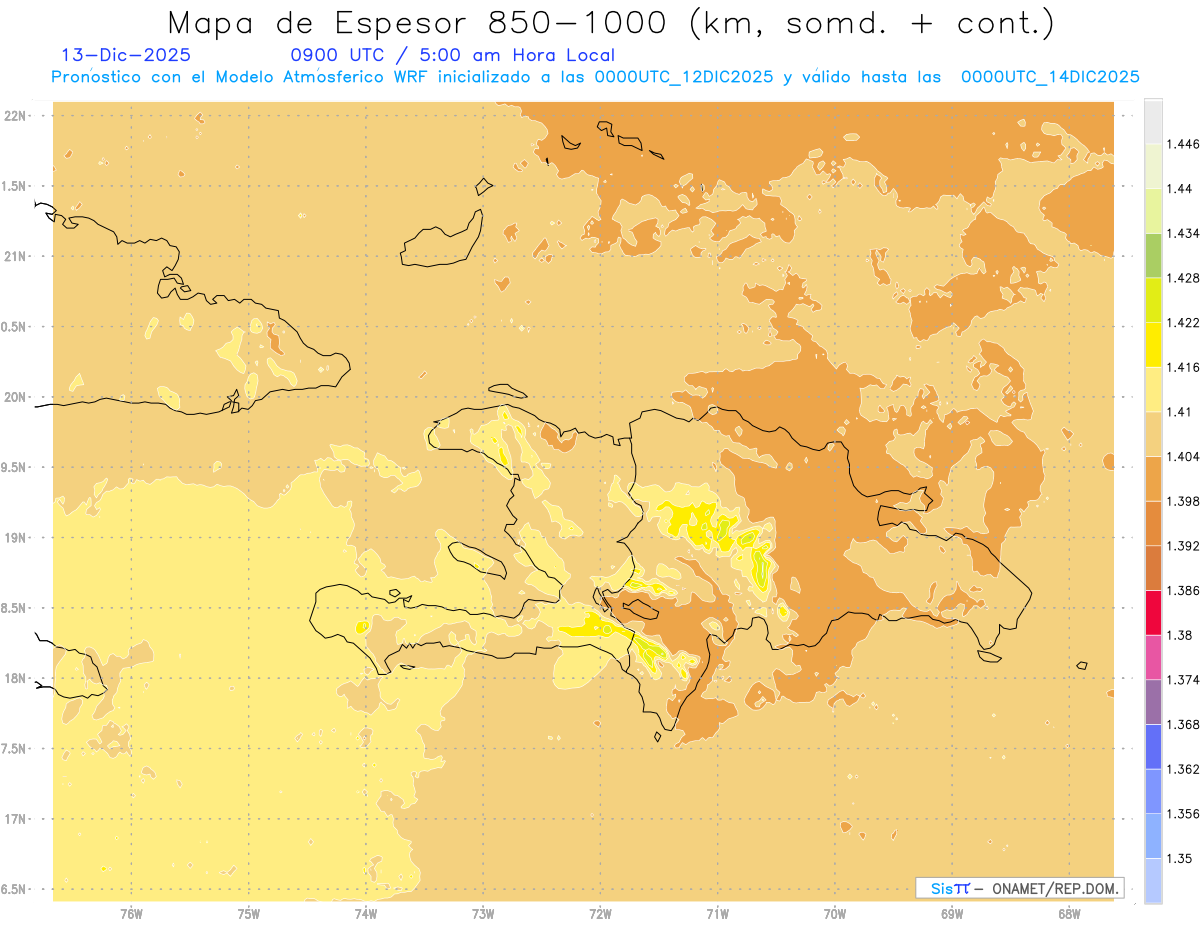Click the 71W longitude label
The height and width of the screenshot is (927, 1200).
(717, 914)
